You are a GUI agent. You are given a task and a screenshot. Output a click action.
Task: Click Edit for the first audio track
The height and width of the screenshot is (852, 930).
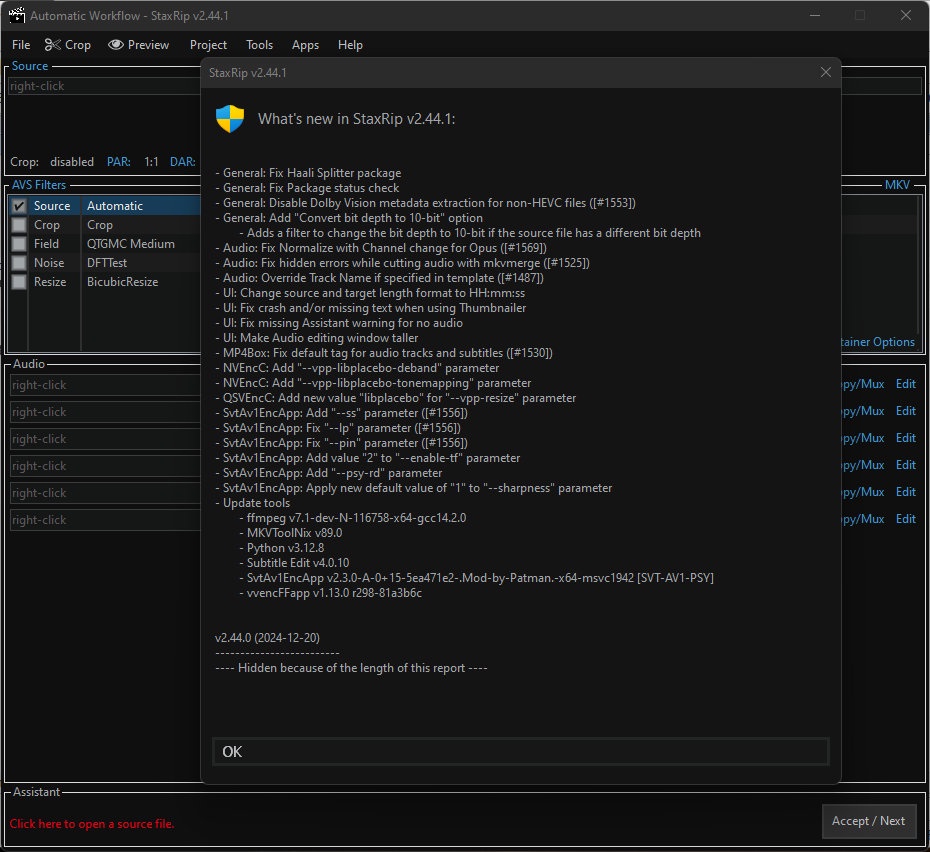(x=906, y=384)
